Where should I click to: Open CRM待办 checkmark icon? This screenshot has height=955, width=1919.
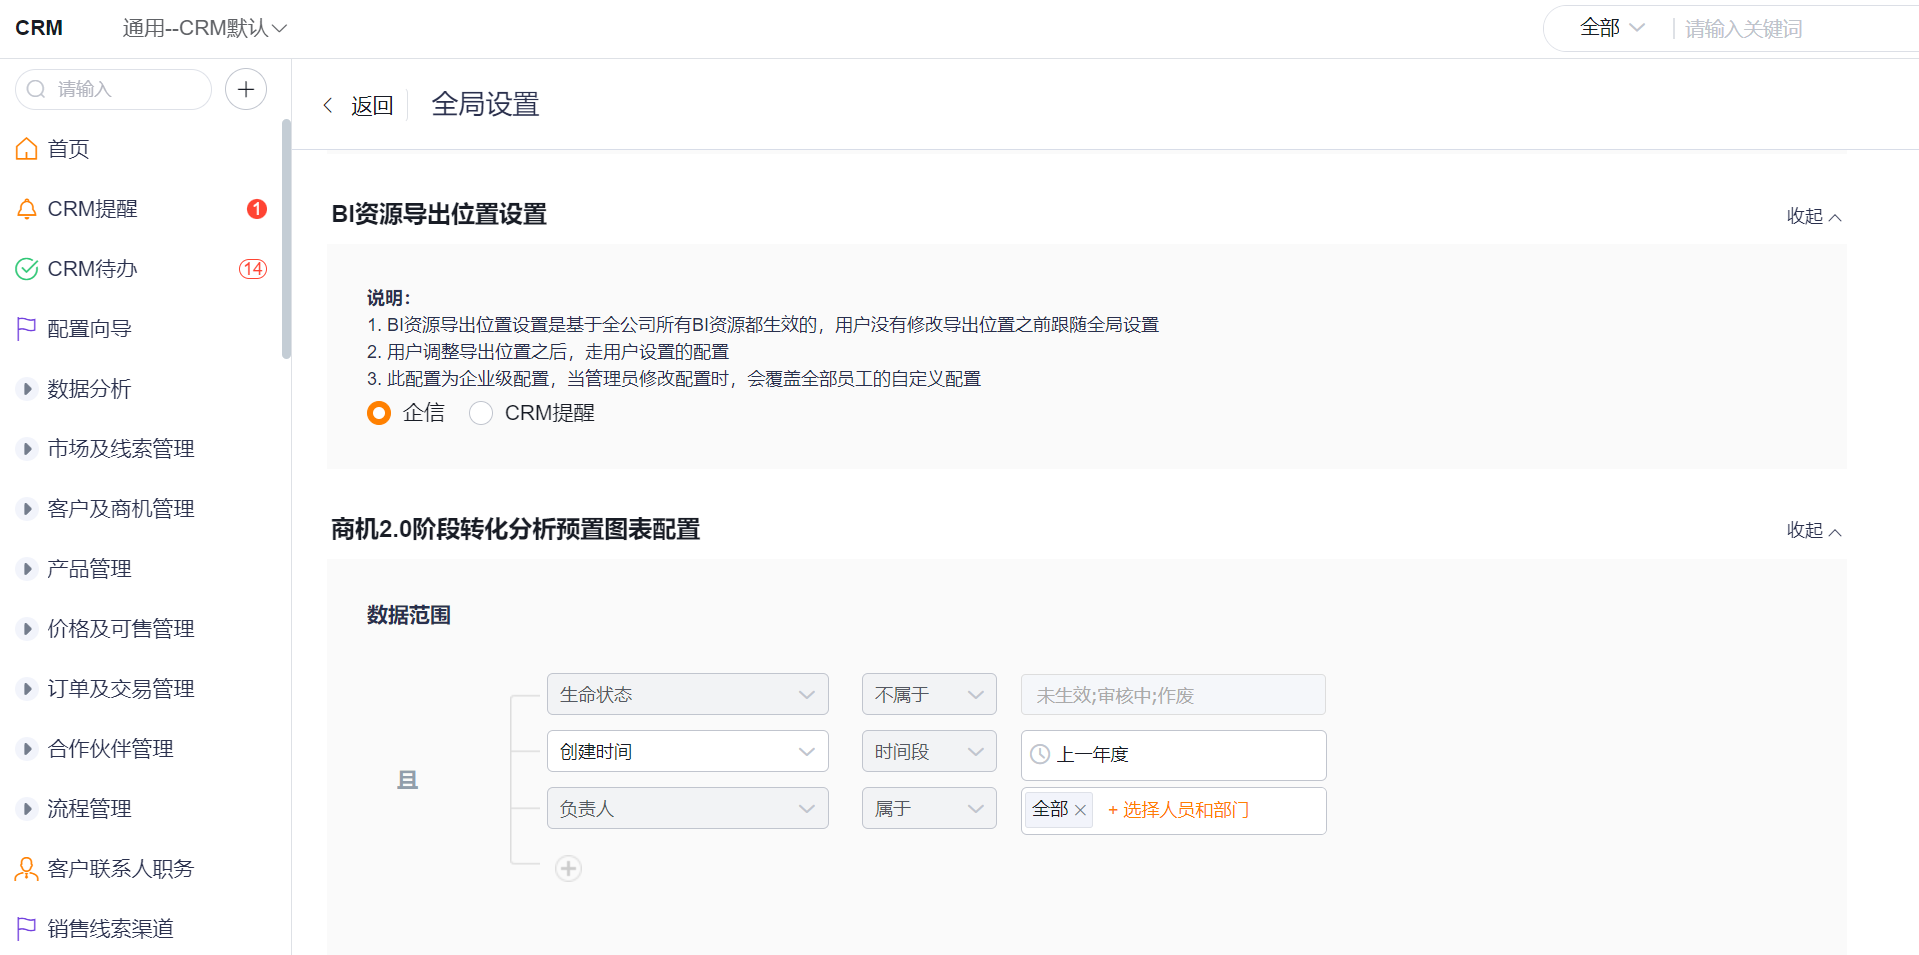coord(27,268)
